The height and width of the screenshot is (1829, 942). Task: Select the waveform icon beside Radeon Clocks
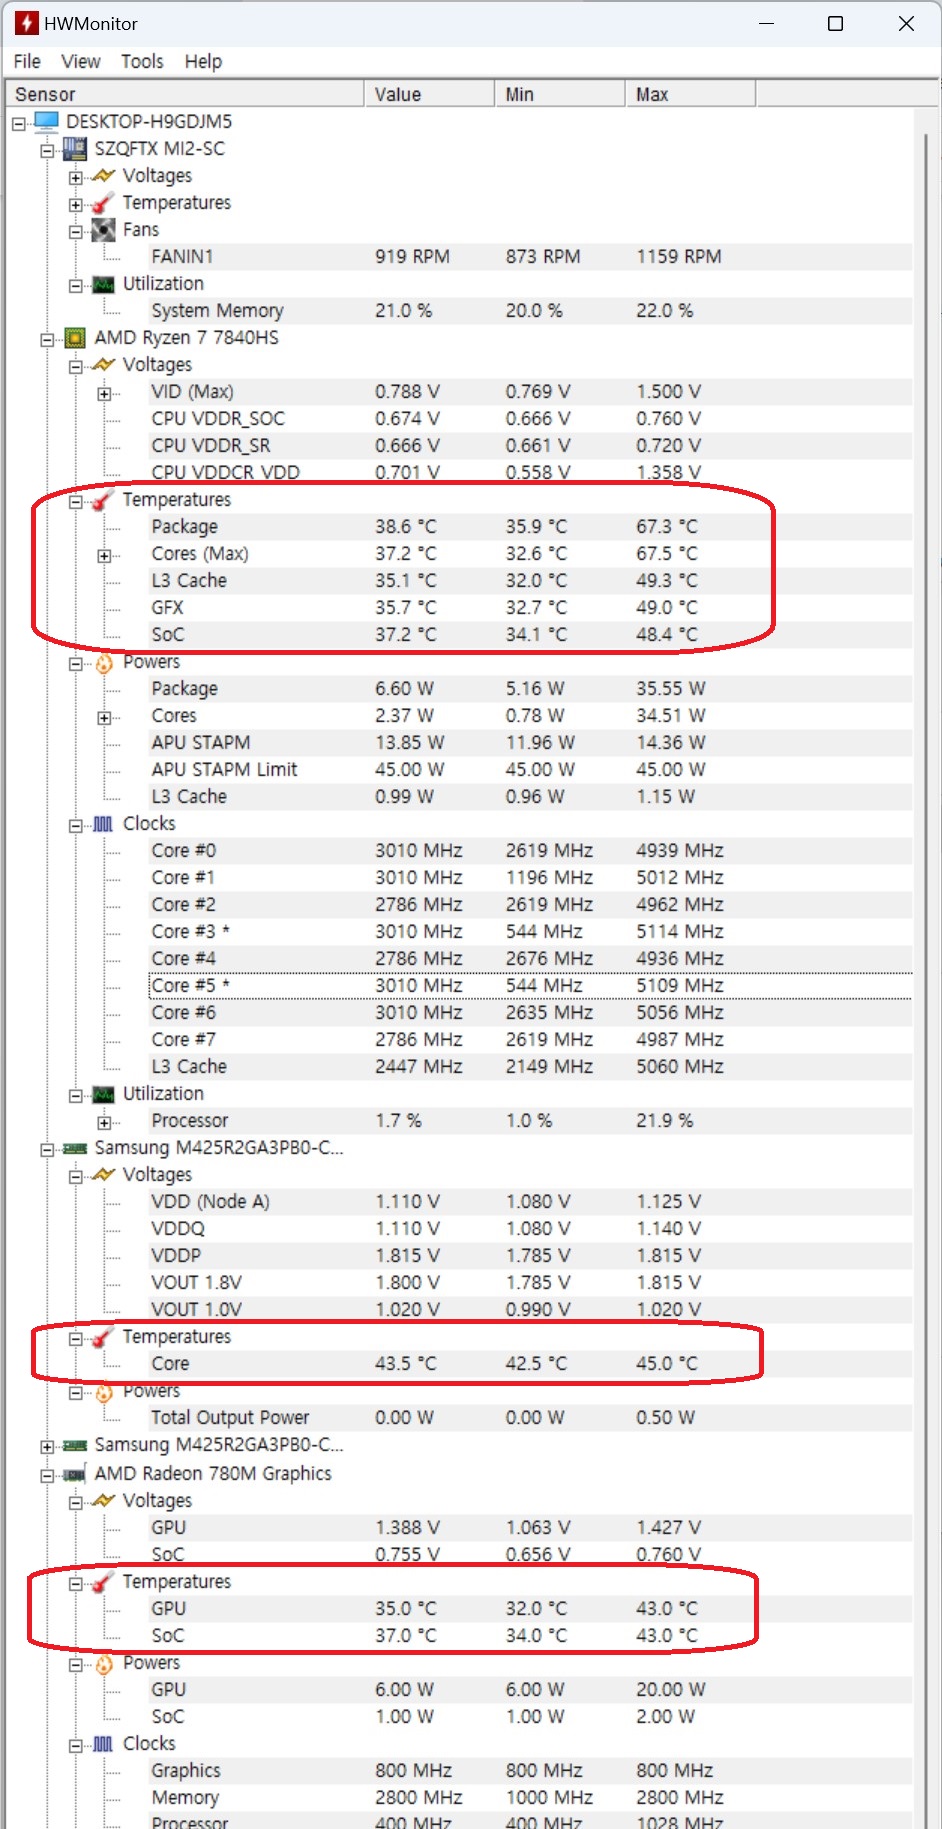pyautogui.click(x=103, y=1744)
